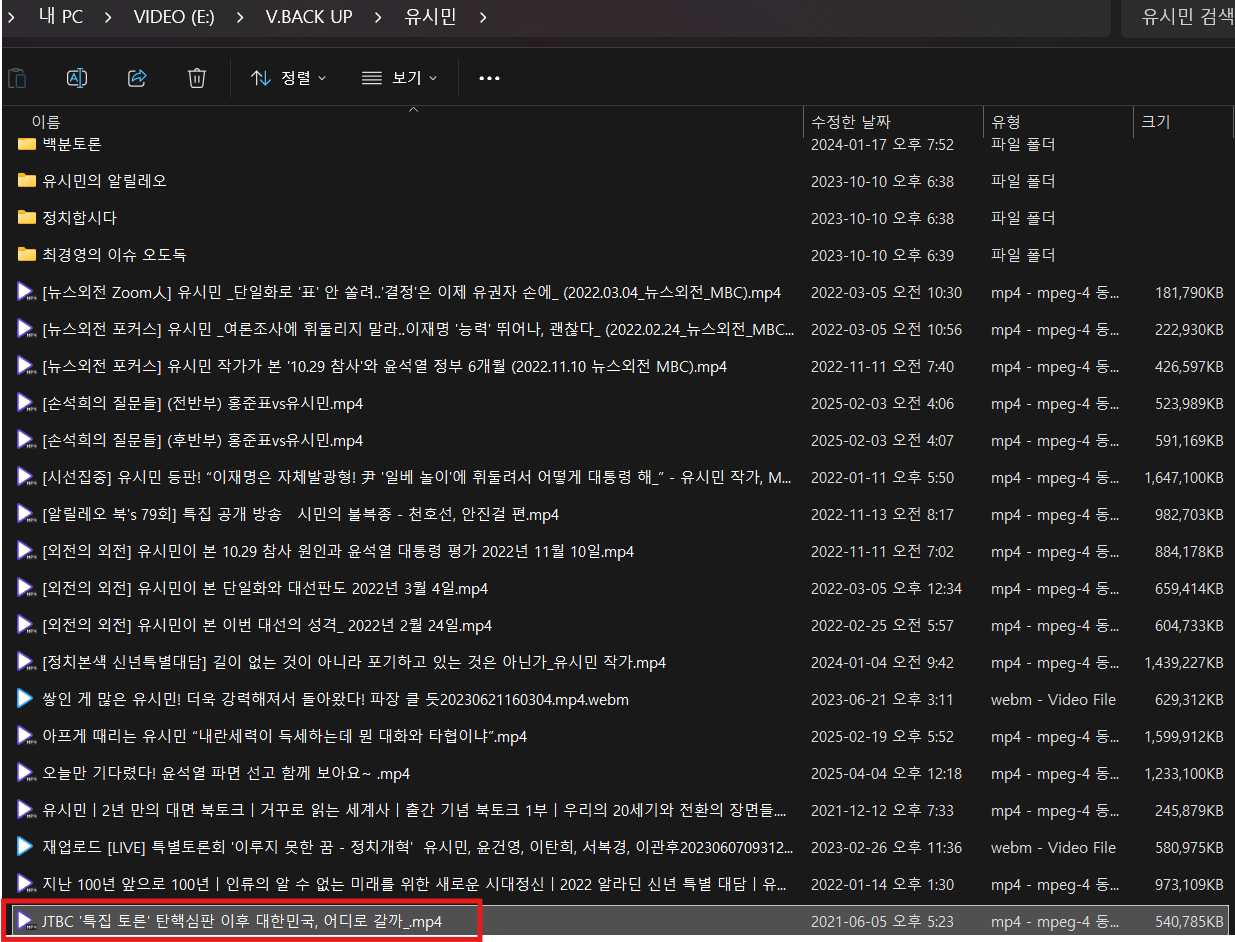Click VIDEO (E:) in the breadcrumb

(x=174, y=17)
